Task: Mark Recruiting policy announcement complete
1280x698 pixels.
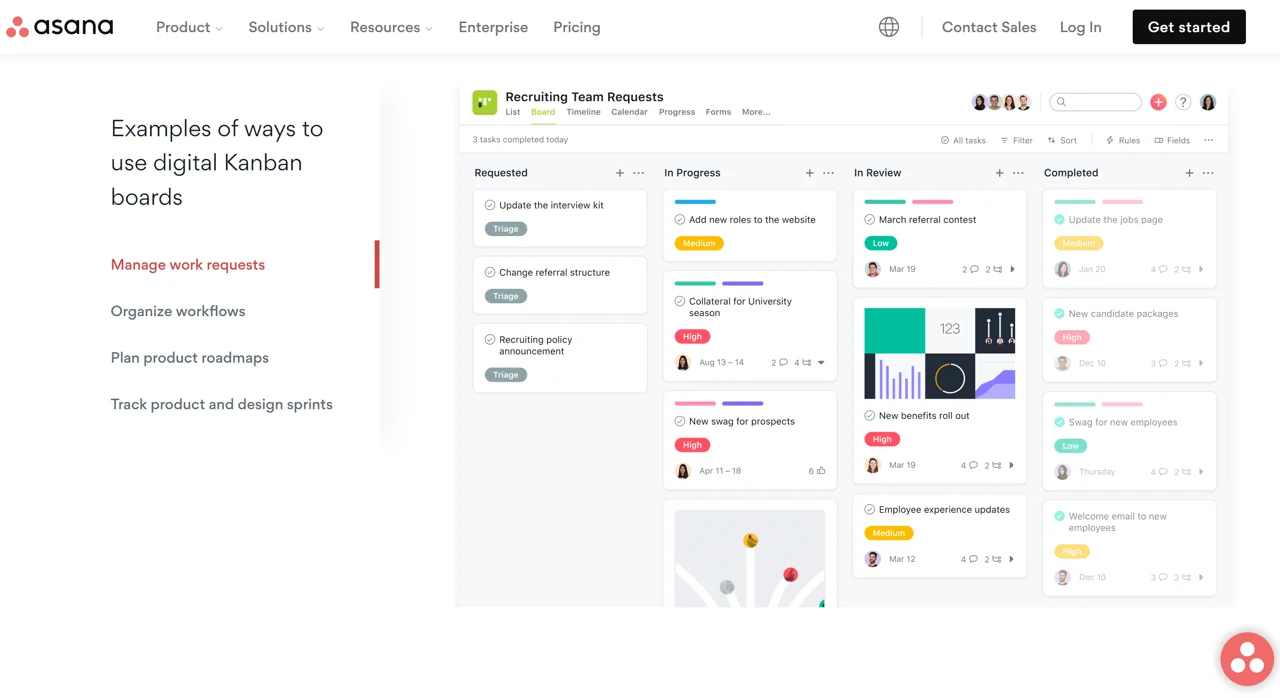Action: pos(490,340)
